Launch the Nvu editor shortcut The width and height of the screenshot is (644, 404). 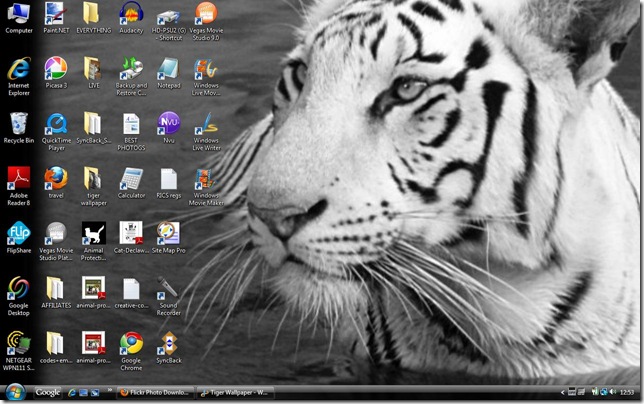coord(168,128)
